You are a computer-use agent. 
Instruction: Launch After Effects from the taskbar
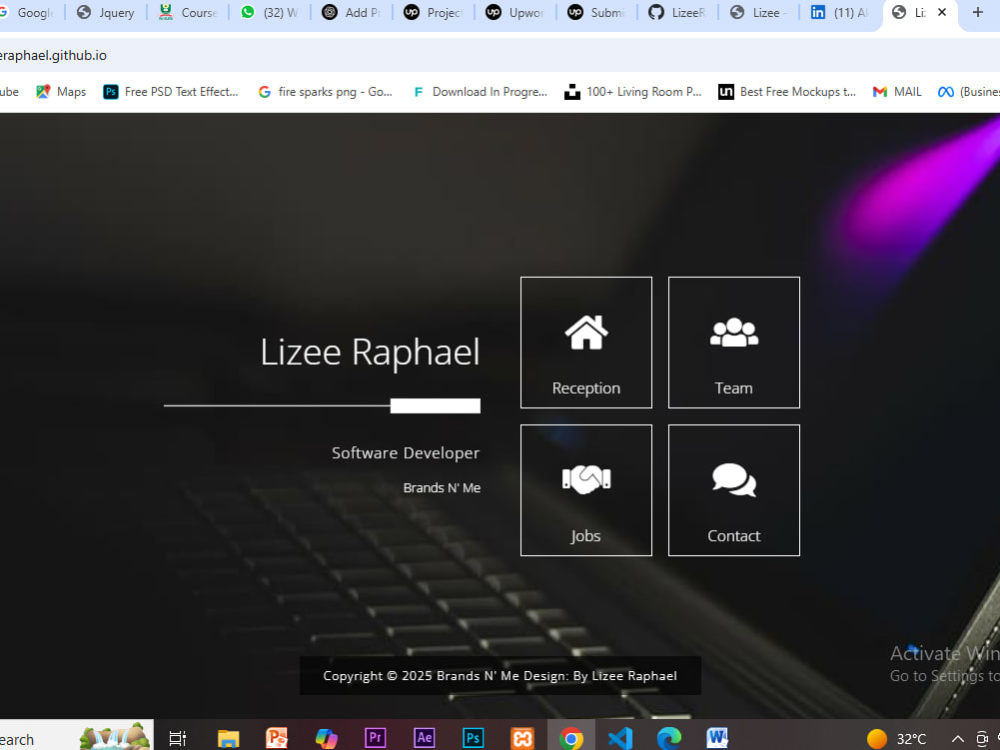(x=424, y=738)
